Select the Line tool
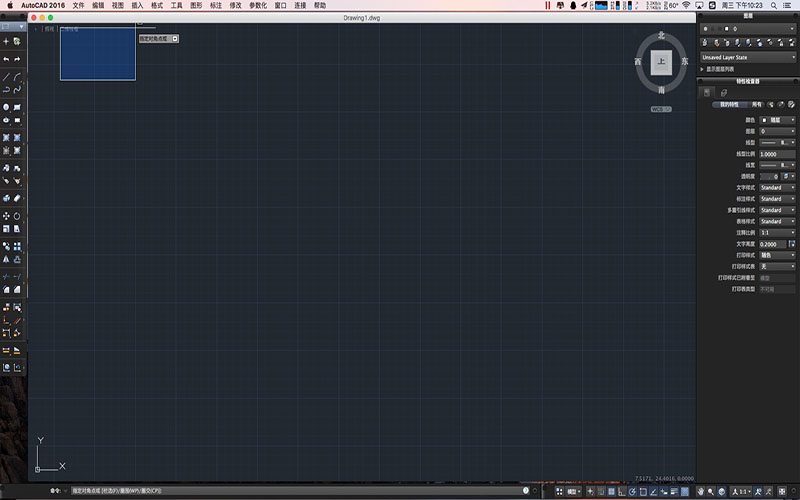Image resolution: width=800 pixels, height=500 pixels. [6, 77]
